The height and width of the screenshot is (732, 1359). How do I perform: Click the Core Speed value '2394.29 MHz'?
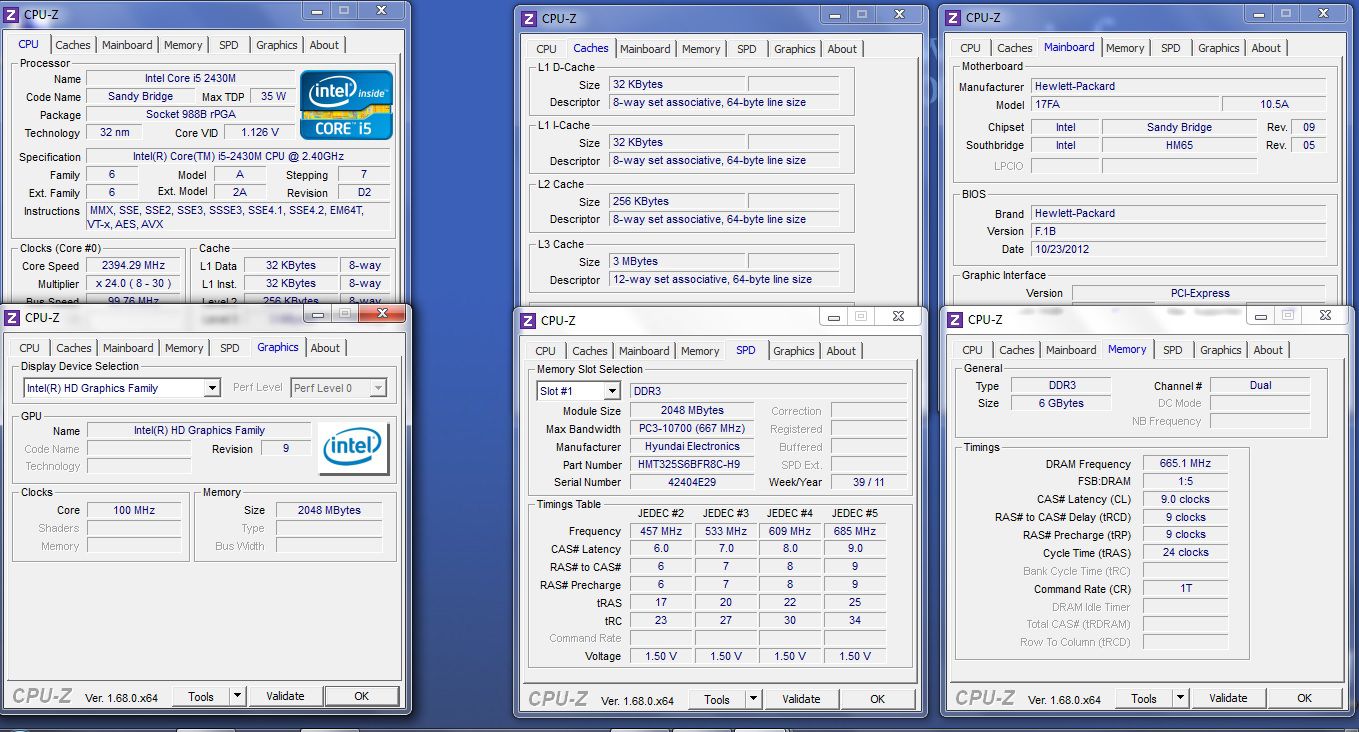[x=133, y=266]
